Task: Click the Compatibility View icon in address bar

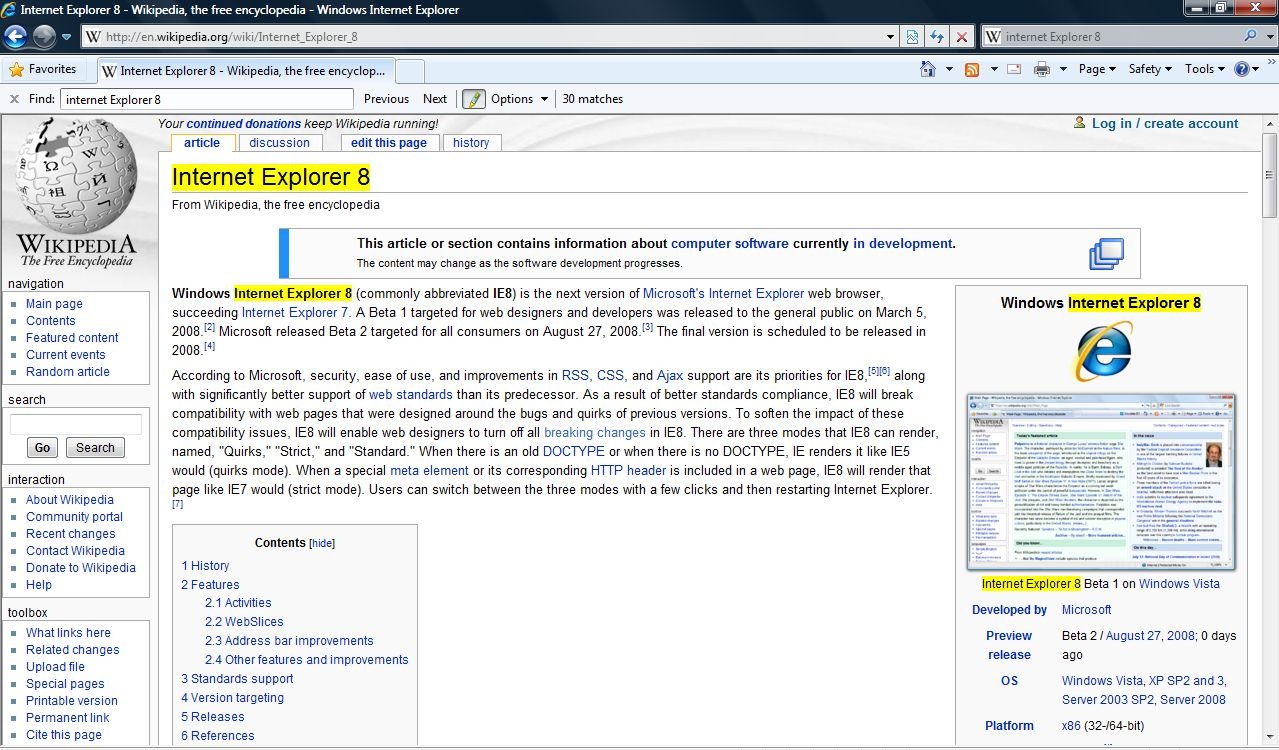Action: click(x=912, y=37)
